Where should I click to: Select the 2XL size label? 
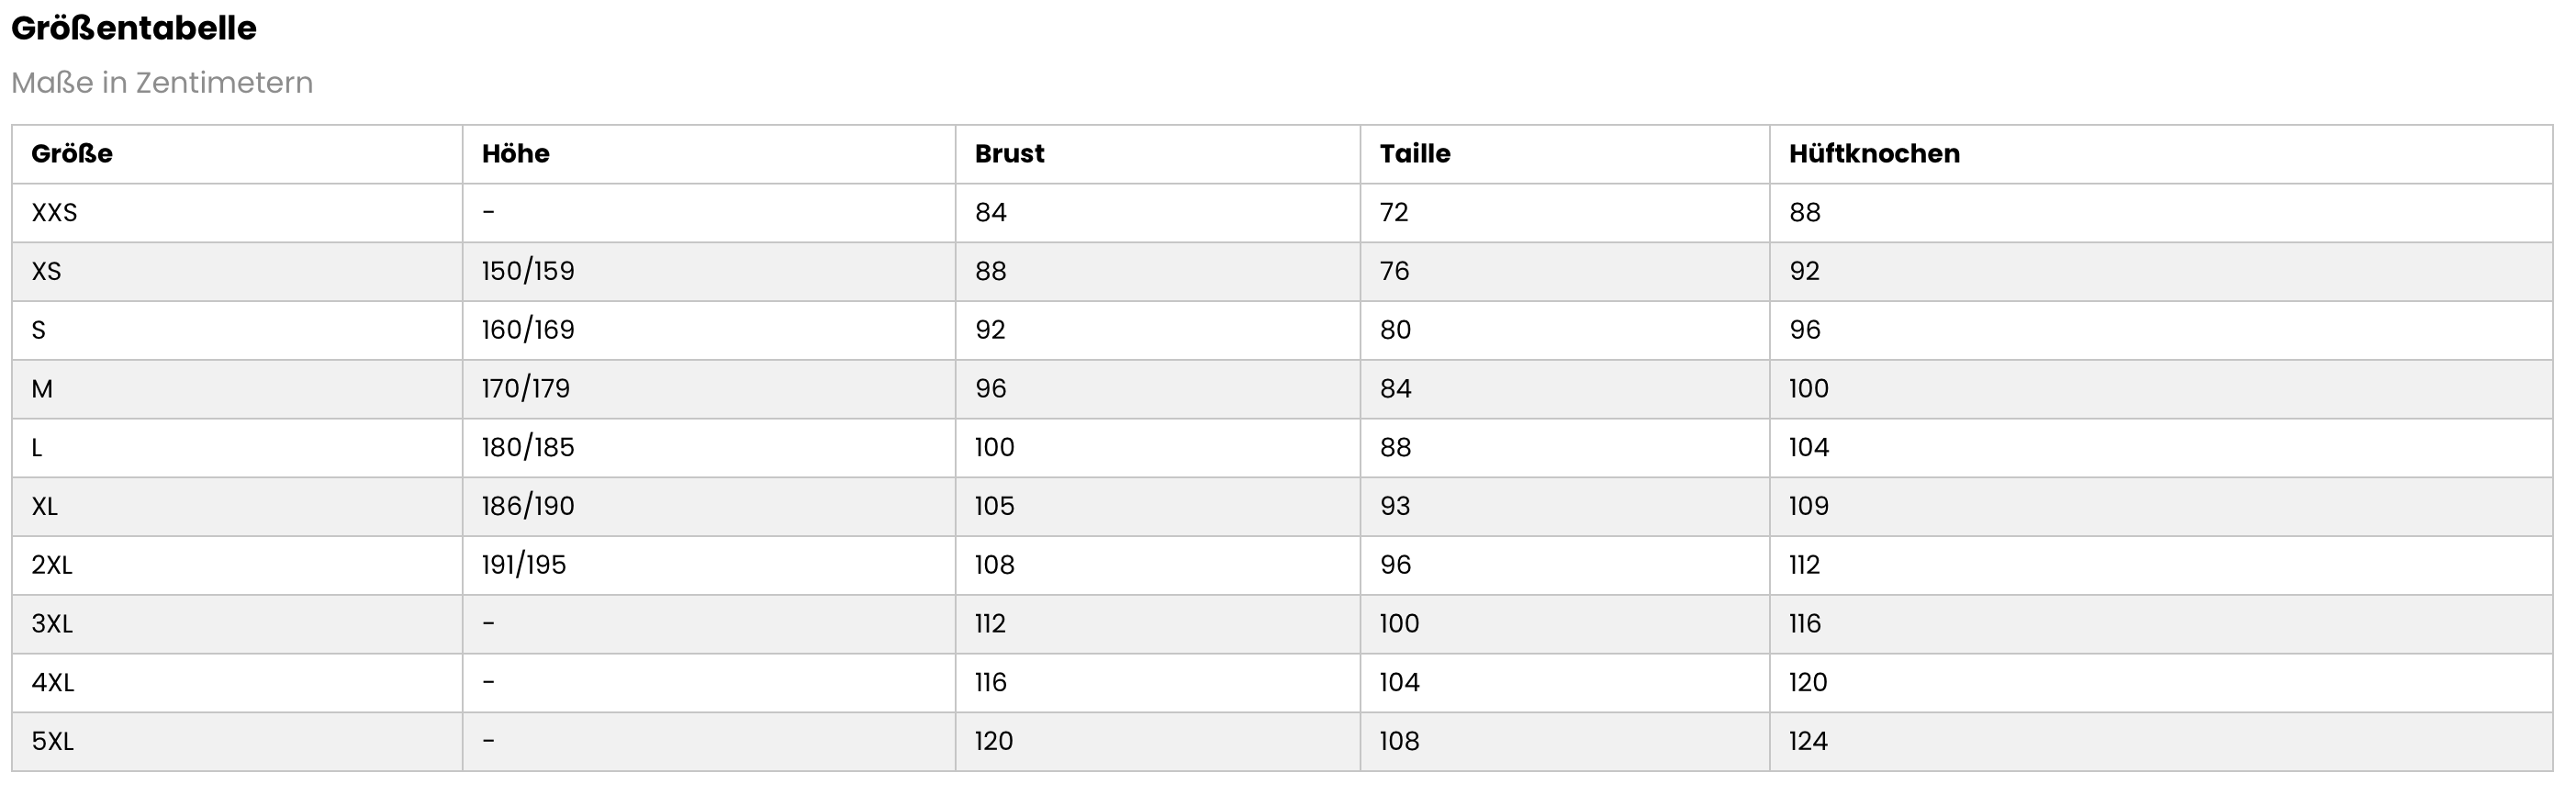(x=52, y=565)
